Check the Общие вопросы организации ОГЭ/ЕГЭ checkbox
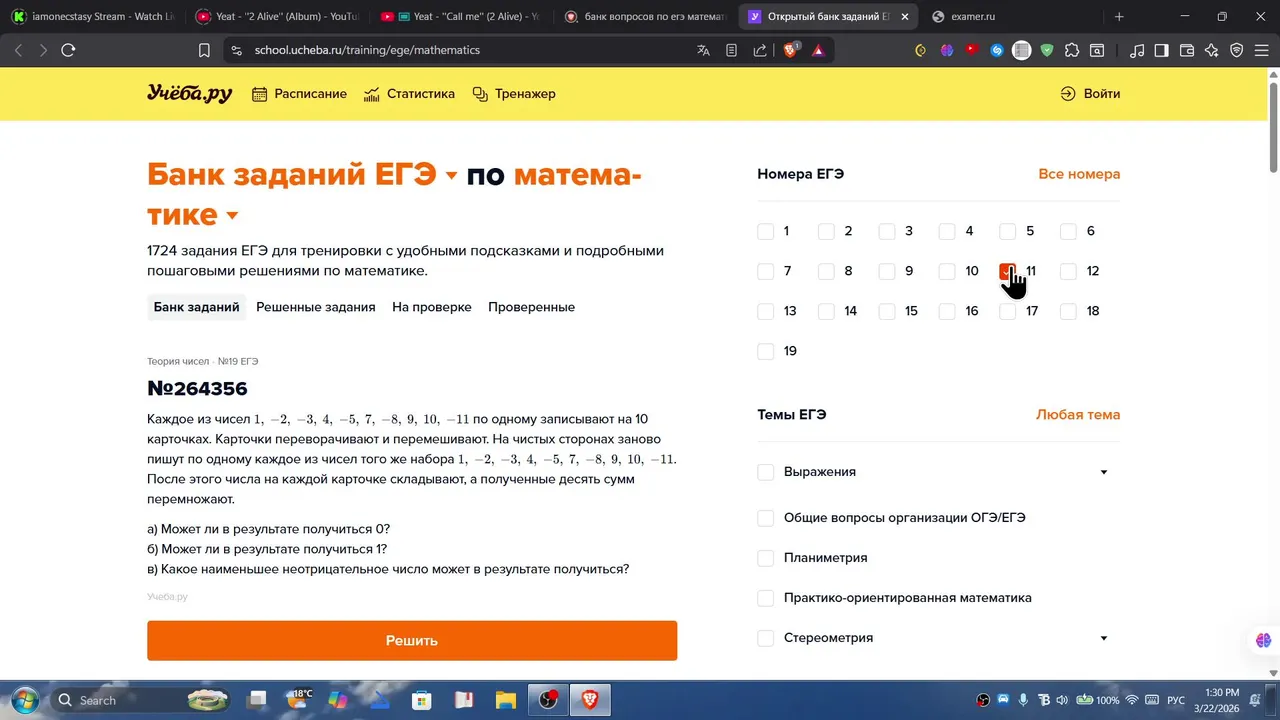1280x720 pixels. [x=766, y=518]
